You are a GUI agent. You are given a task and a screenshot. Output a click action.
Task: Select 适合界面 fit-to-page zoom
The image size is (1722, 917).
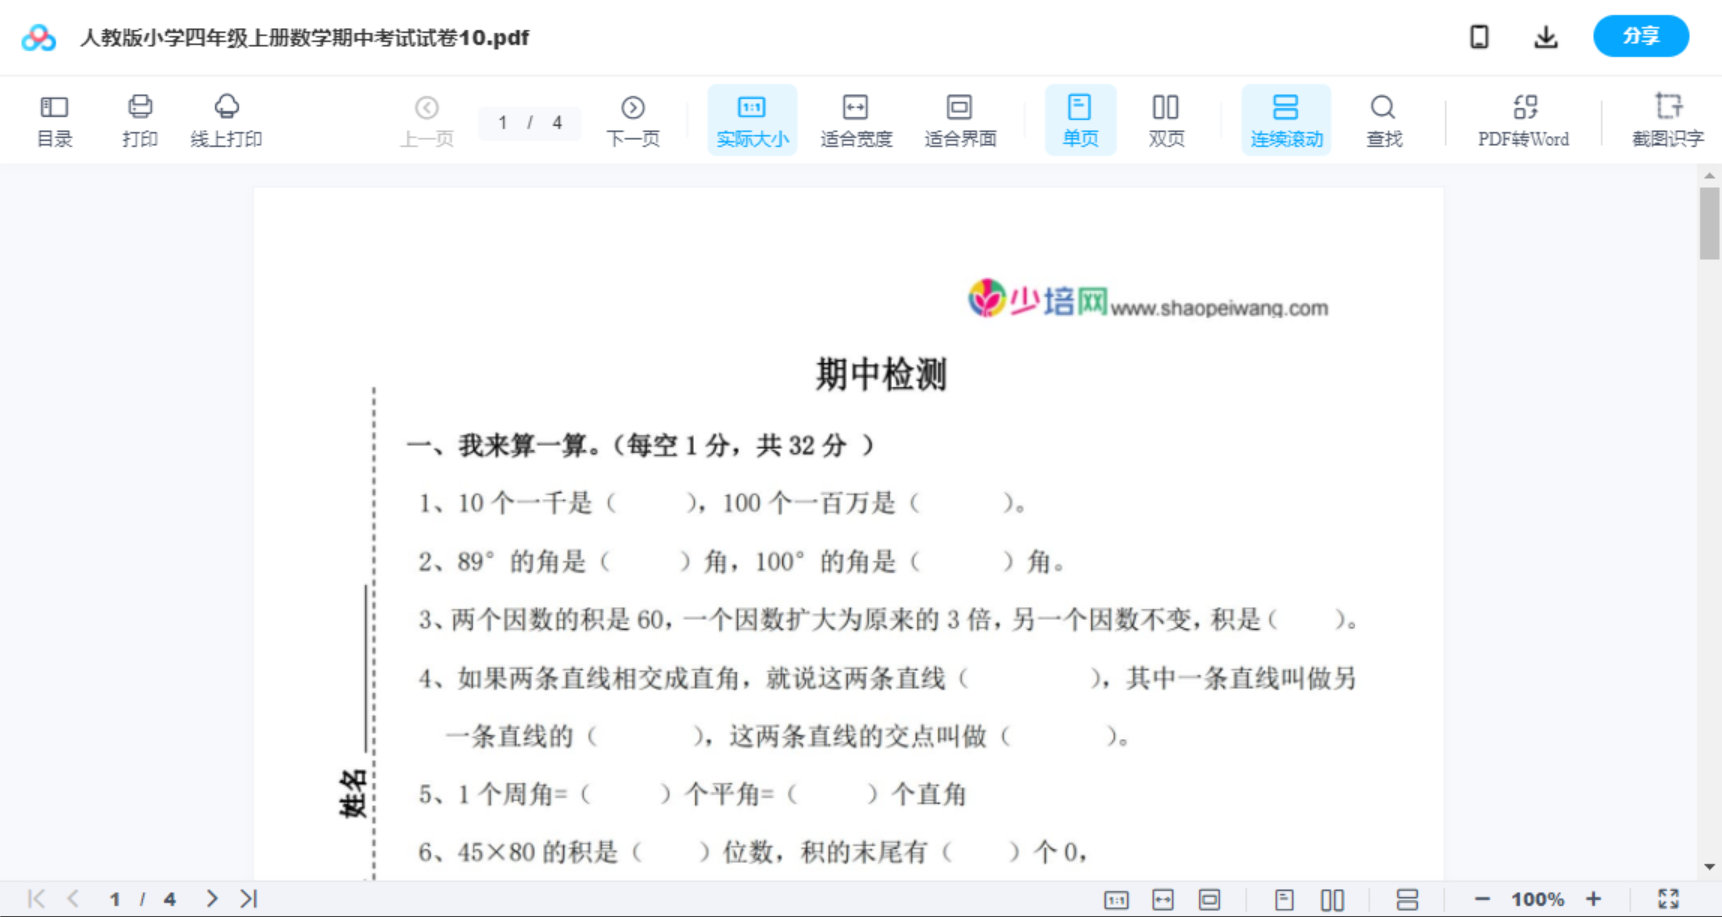960,119
